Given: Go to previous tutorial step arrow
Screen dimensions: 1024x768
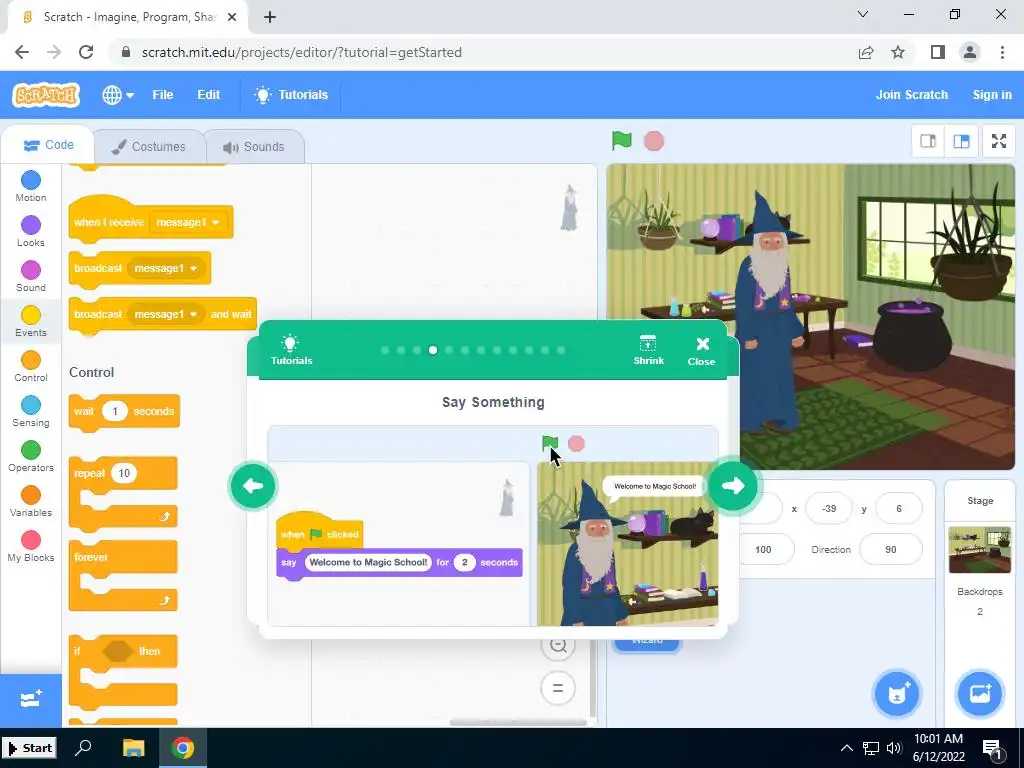Looking at the screenshot, I should (x=253, y=486).
